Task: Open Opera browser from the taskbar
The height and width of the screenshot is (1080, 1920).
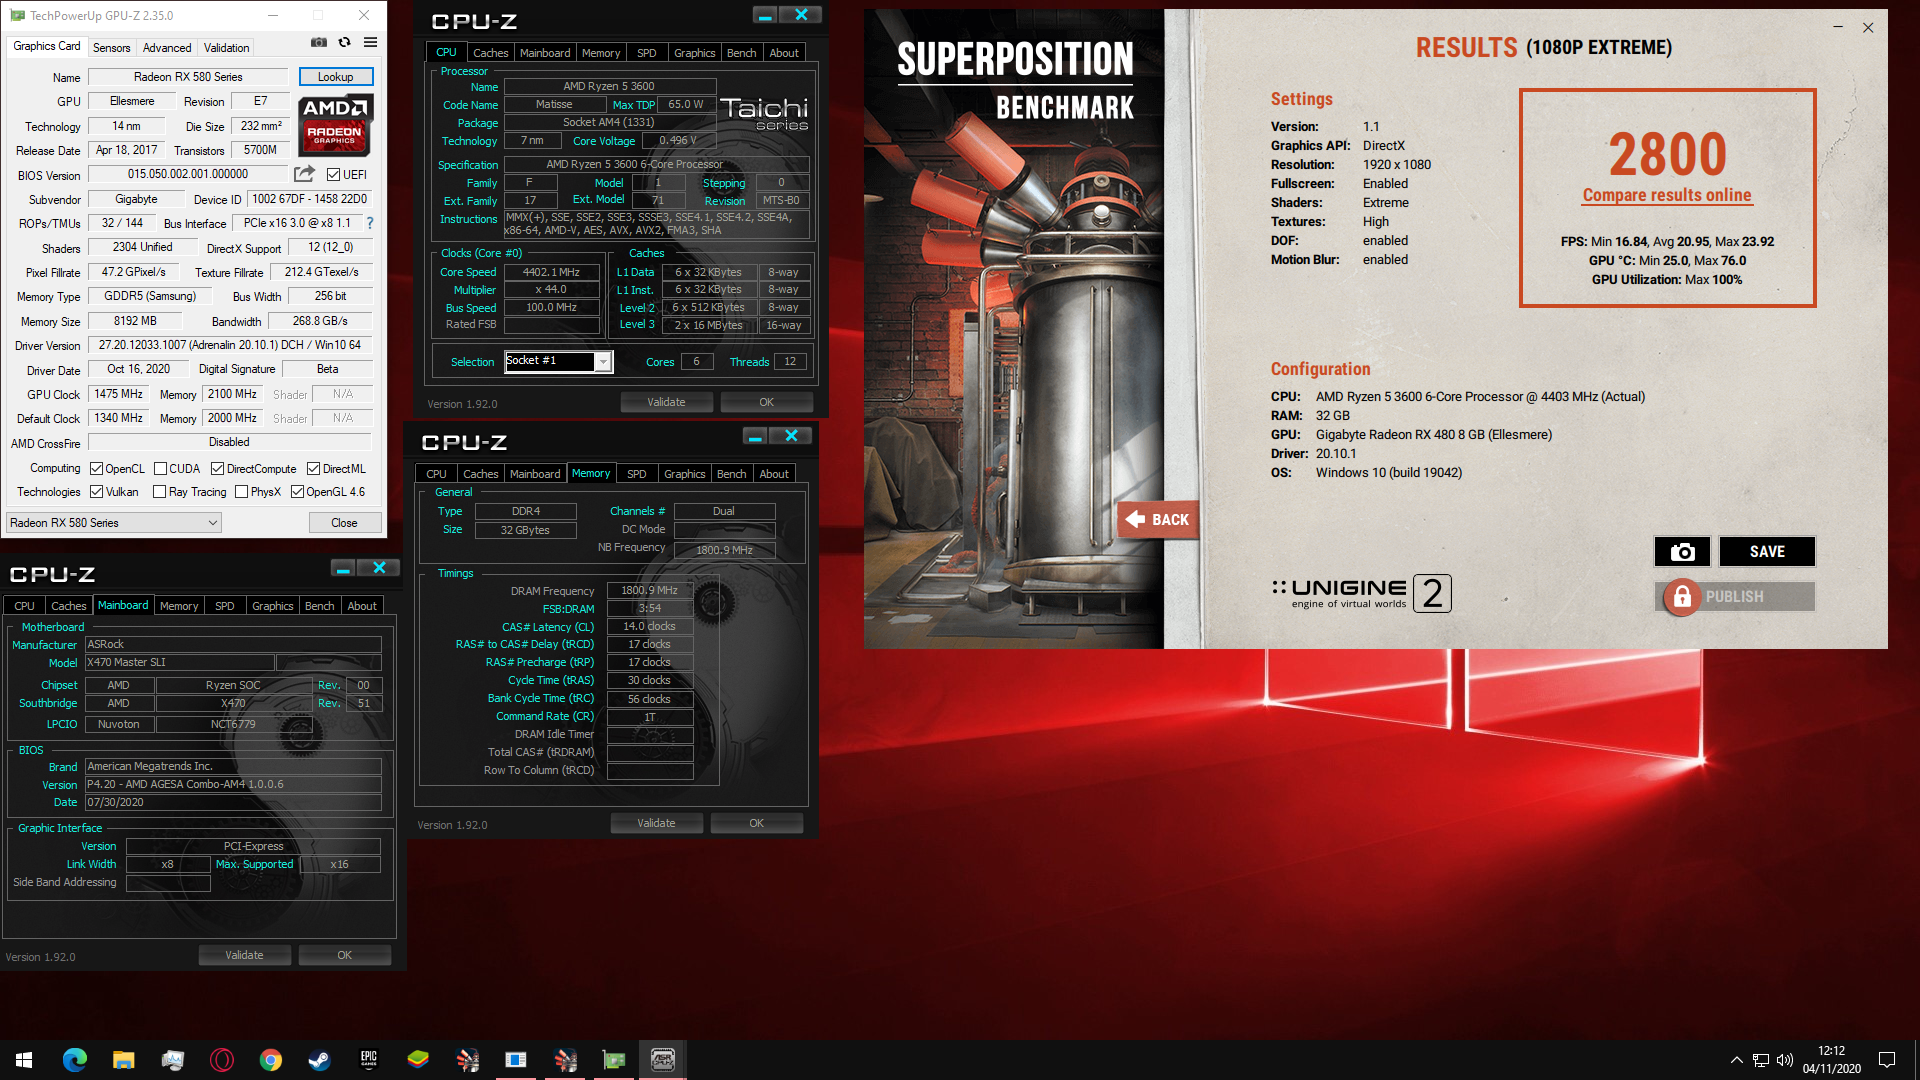Action: coord(221,1060)
